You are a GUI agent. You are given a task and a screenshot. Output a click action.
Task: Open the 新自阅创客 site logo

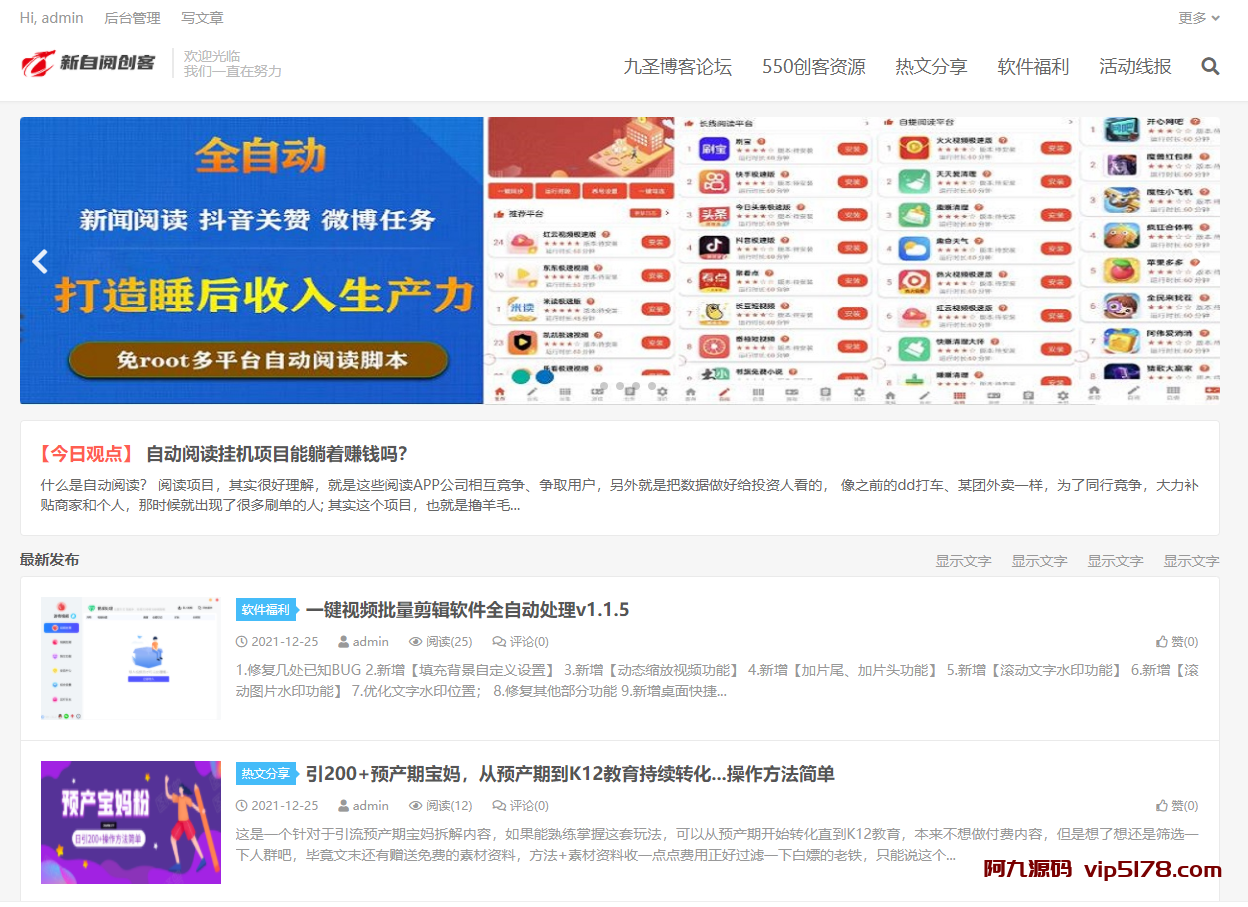tap(89, 63)
